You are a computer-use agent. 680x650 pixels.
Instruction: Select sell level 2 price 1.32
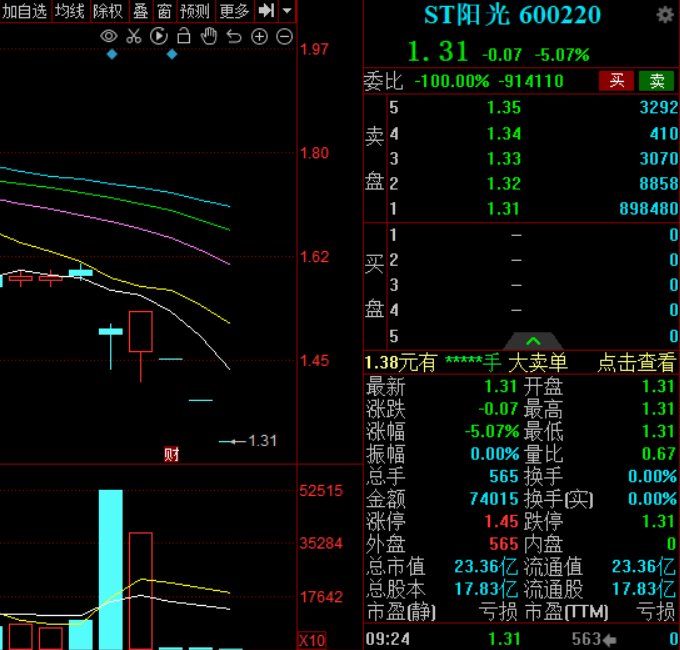click(503, 184)
